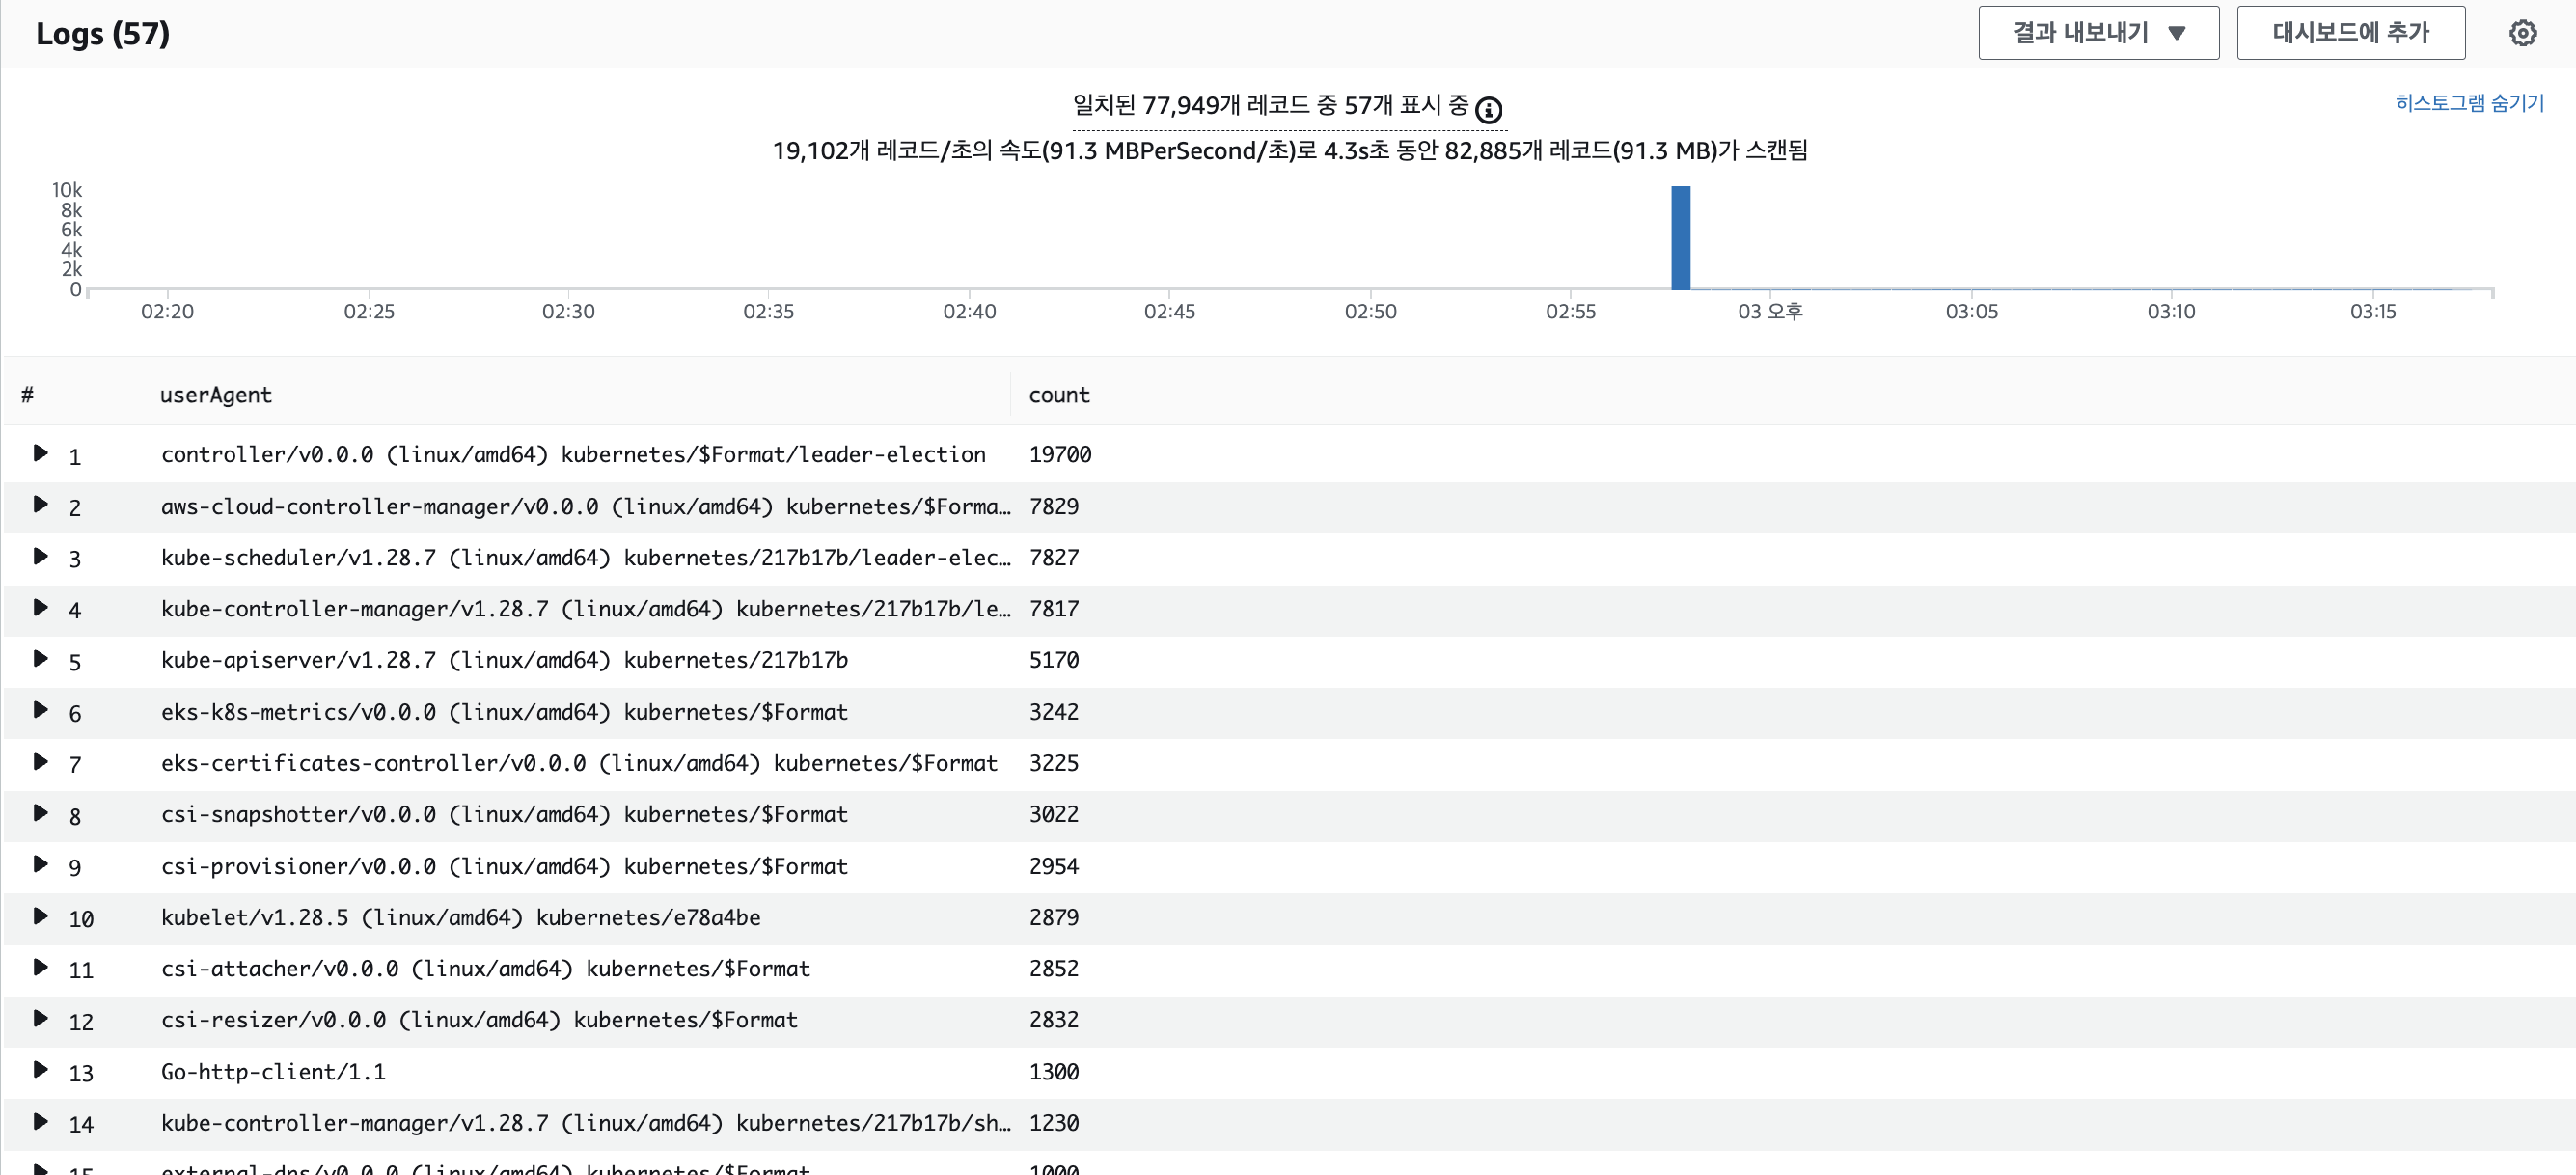Click the eks-certificates-controller userAgent cell

(579, 763)
